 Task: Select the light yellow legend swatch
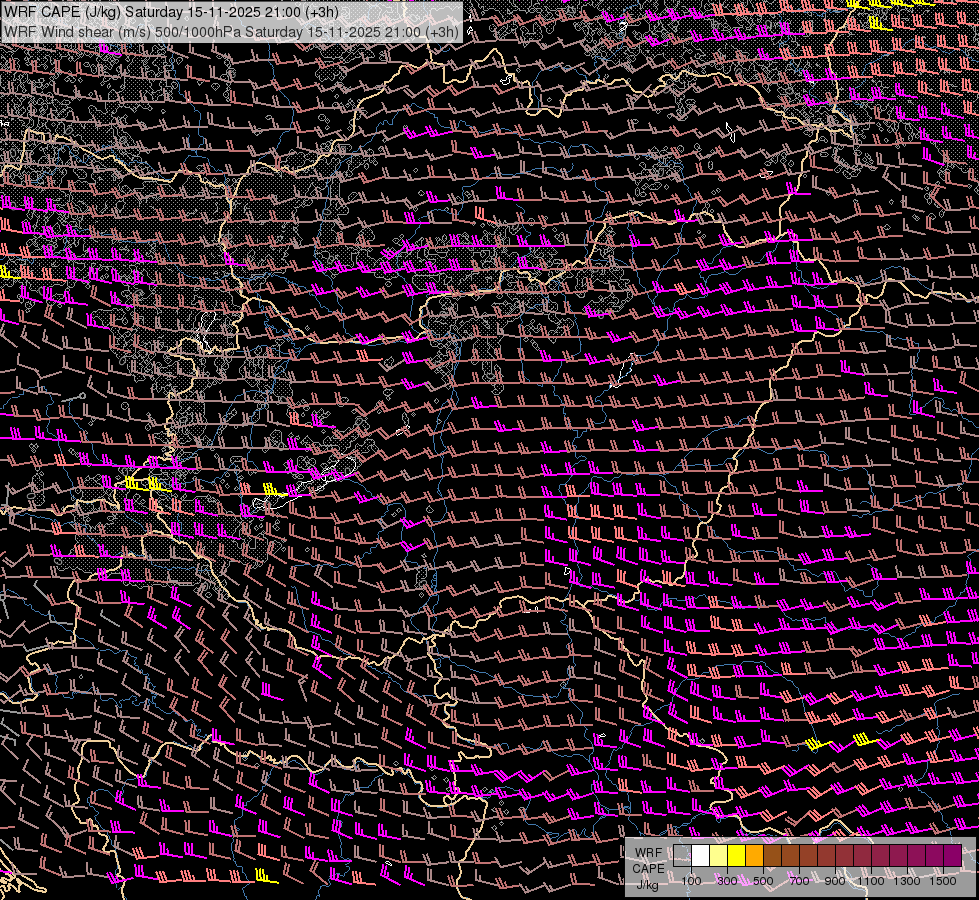point(719,856)
